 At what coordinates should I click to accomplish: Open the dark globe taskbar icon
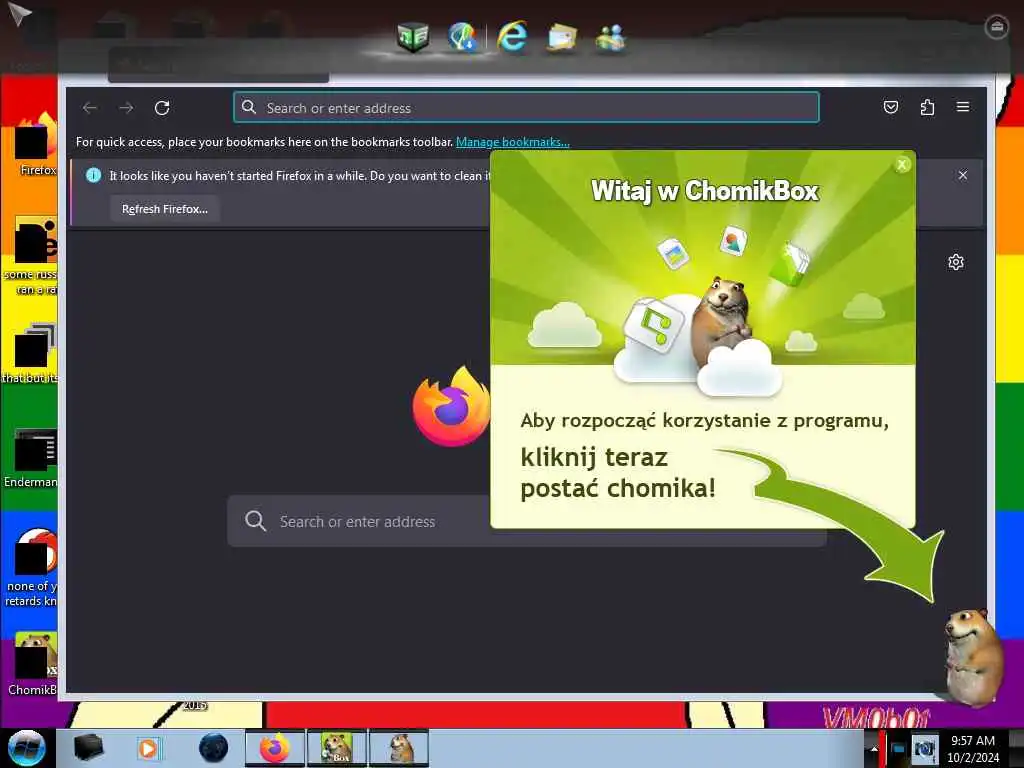click(214, 748)
